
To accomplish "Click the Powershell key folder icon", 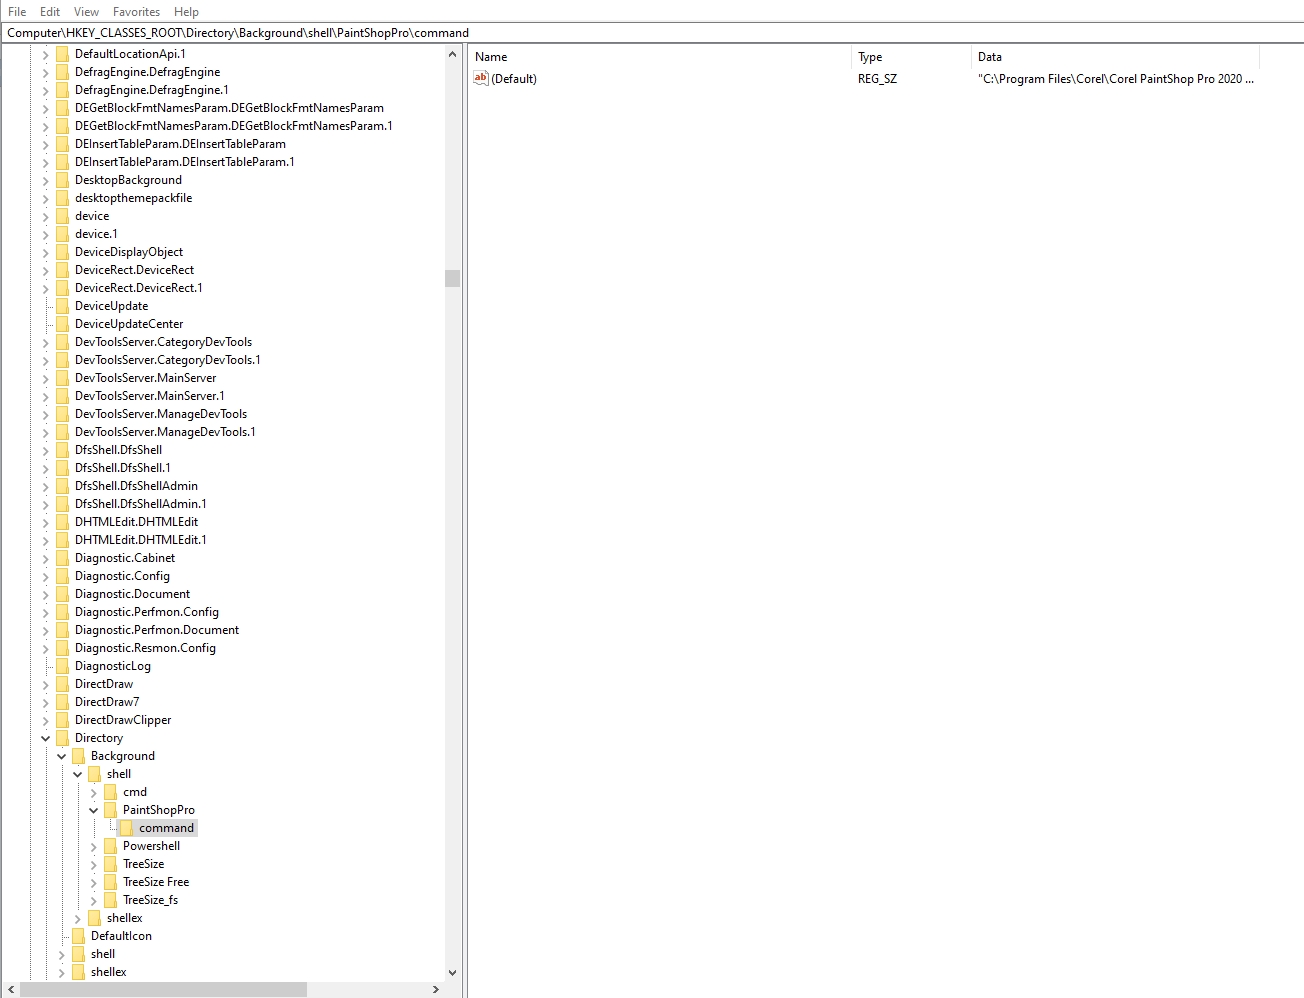I will (x=110, y=846).
